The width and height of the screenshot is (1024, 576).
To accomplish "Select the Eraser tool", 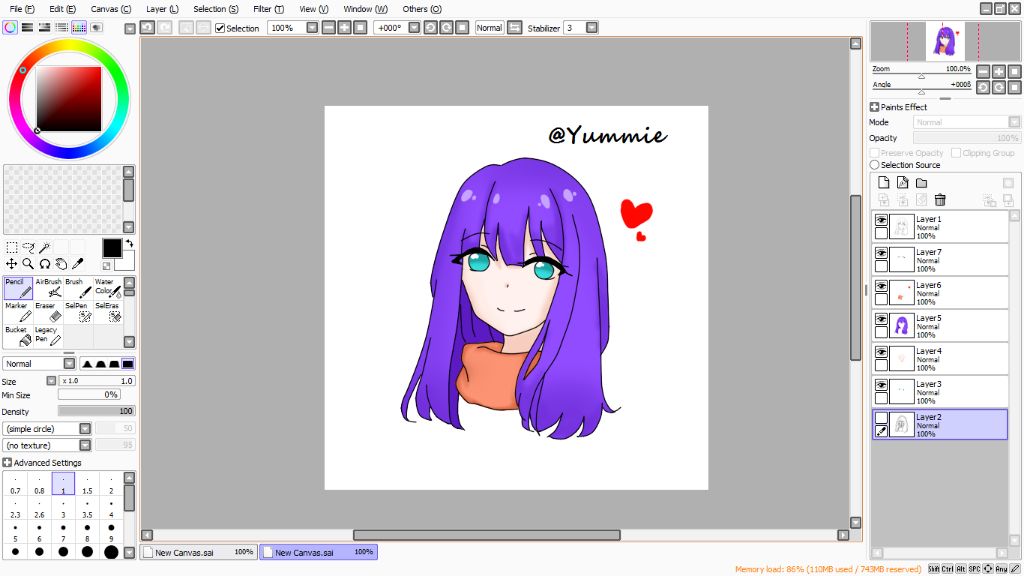I will click(48, 312).
